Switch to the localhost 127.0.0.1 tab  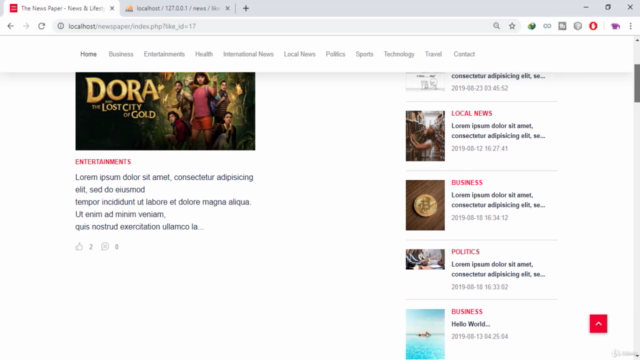click(178, 8)
